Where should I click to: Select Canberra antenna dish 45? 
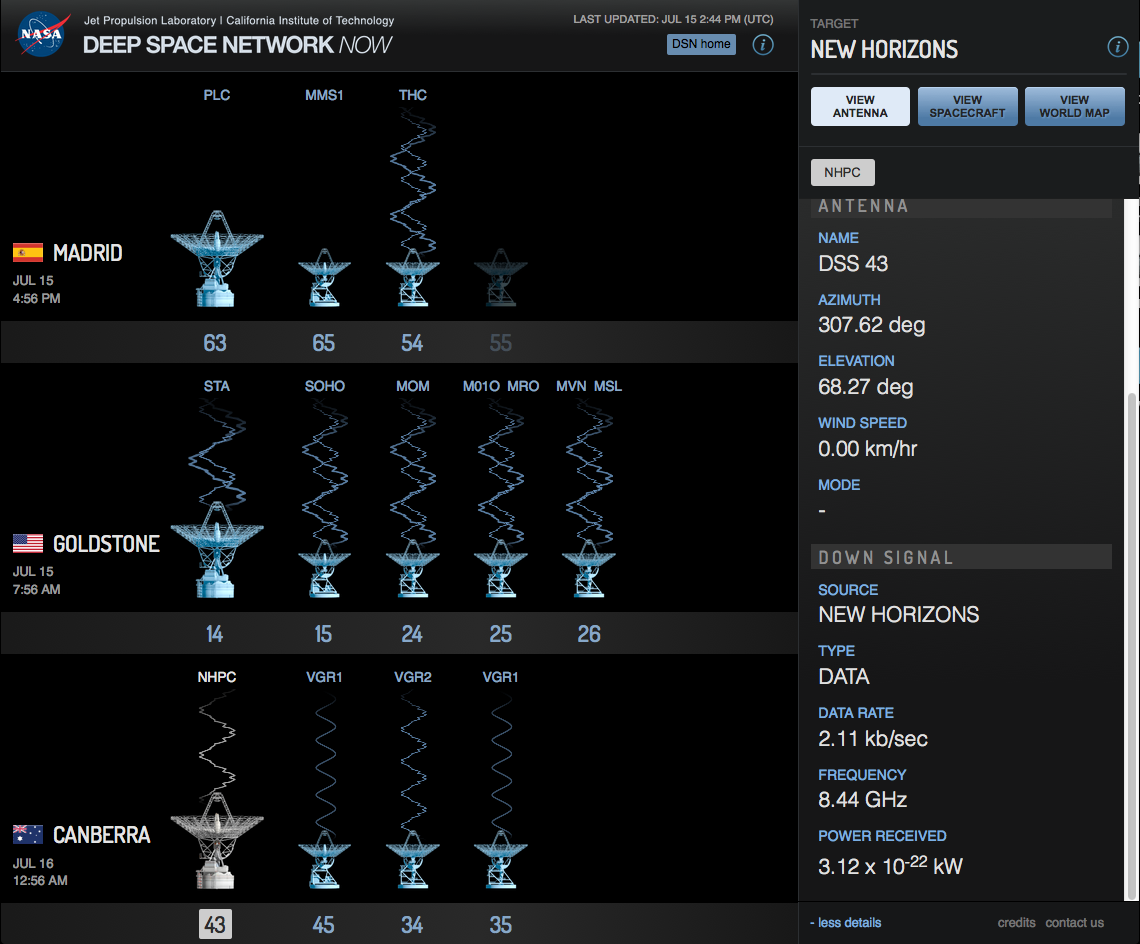(324, 859)
